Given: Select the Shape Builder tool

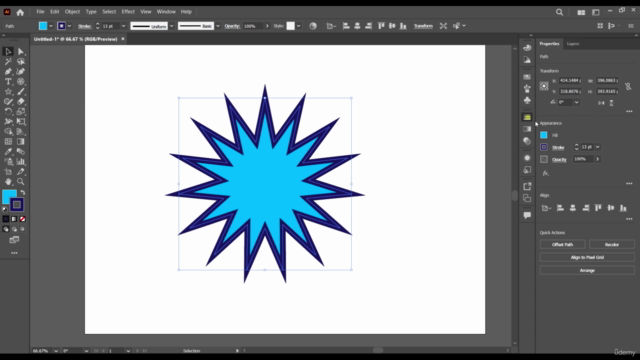Looking at the screenshot, I should pos(8,131).
